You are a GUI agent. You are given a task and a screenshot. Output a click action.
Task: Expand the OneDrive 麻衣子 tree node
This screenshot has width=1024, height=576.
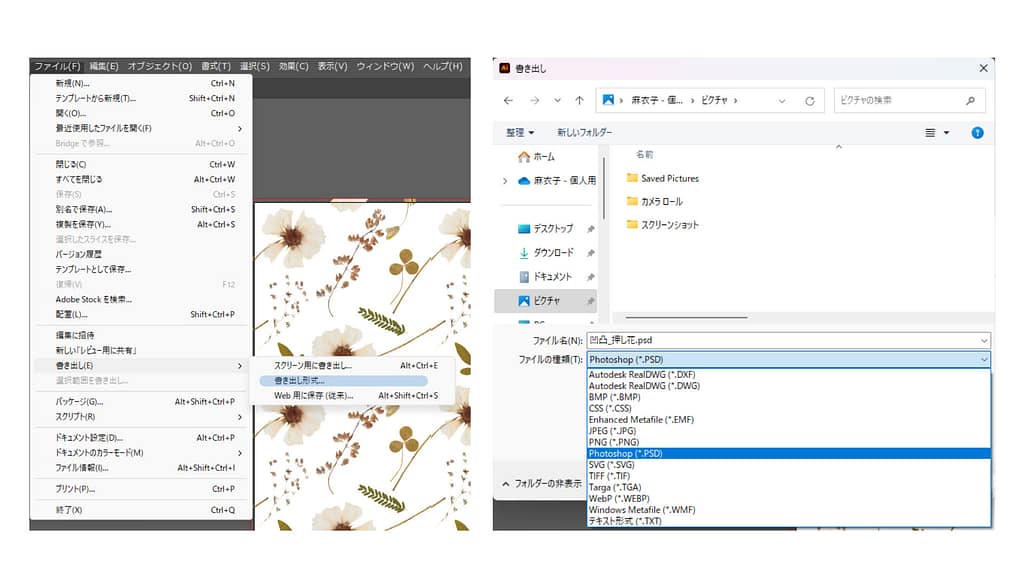pyautogui.click(x=505, y=181)
